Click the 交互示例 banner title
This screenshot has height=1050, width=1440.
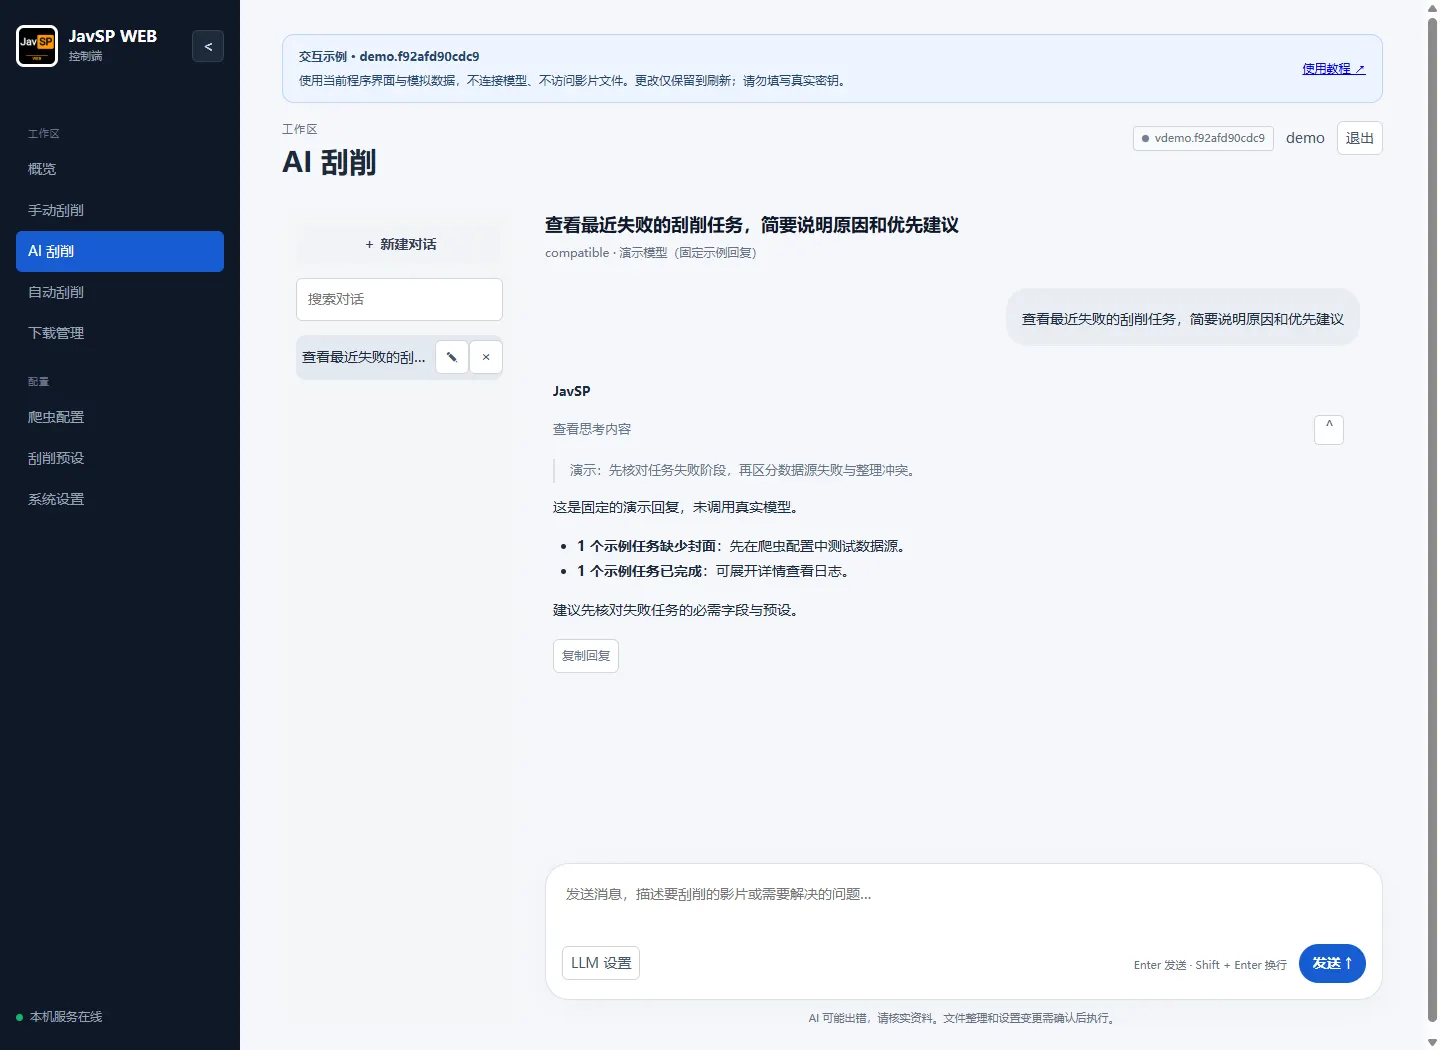point(389,56)
